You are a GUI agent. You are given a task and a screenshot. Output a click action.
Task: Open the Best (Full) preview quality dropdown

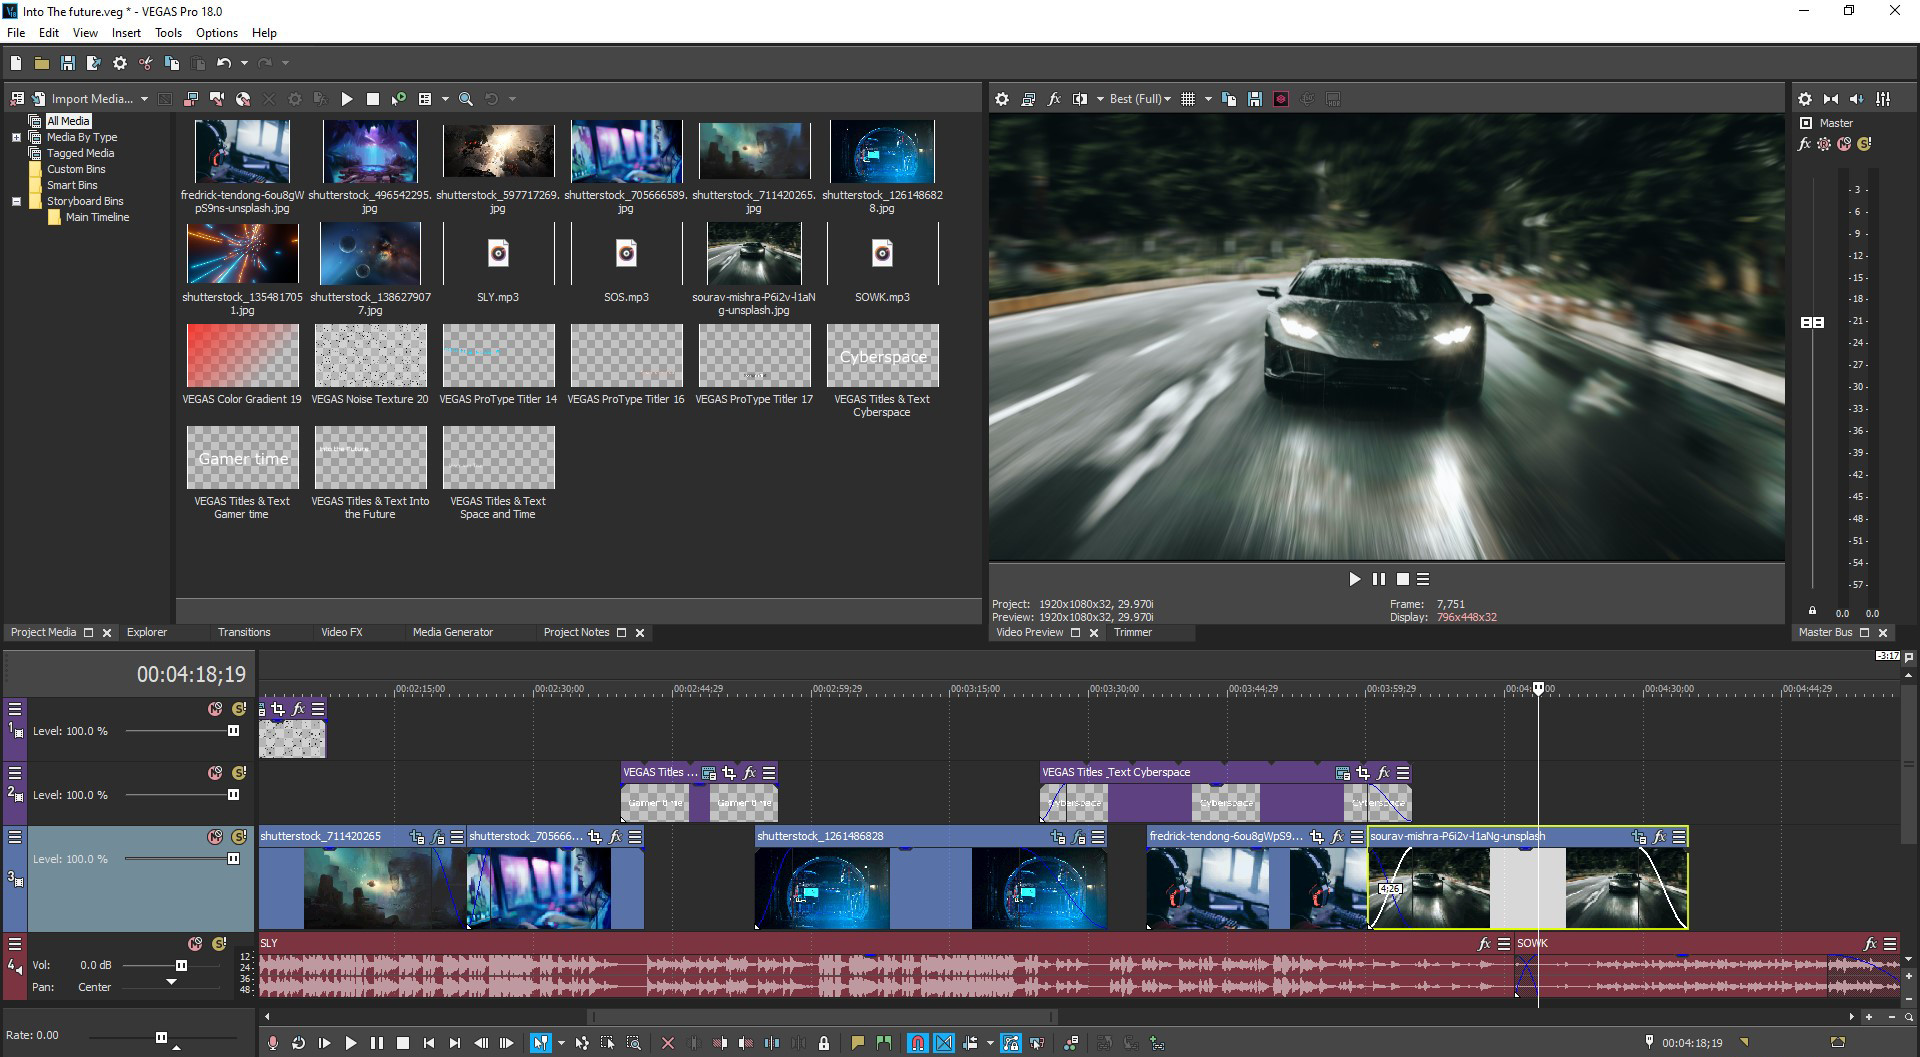coord(1138,99)
